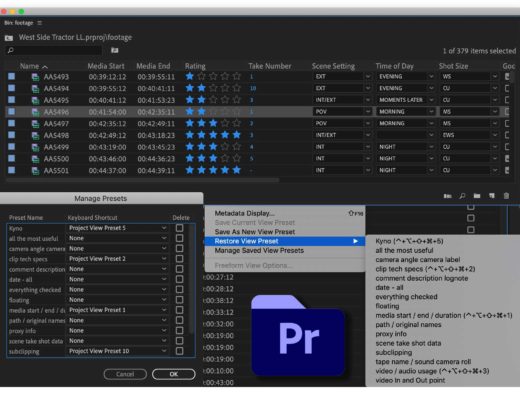Click the fifth rating star for AA5493

coord(237,76)
